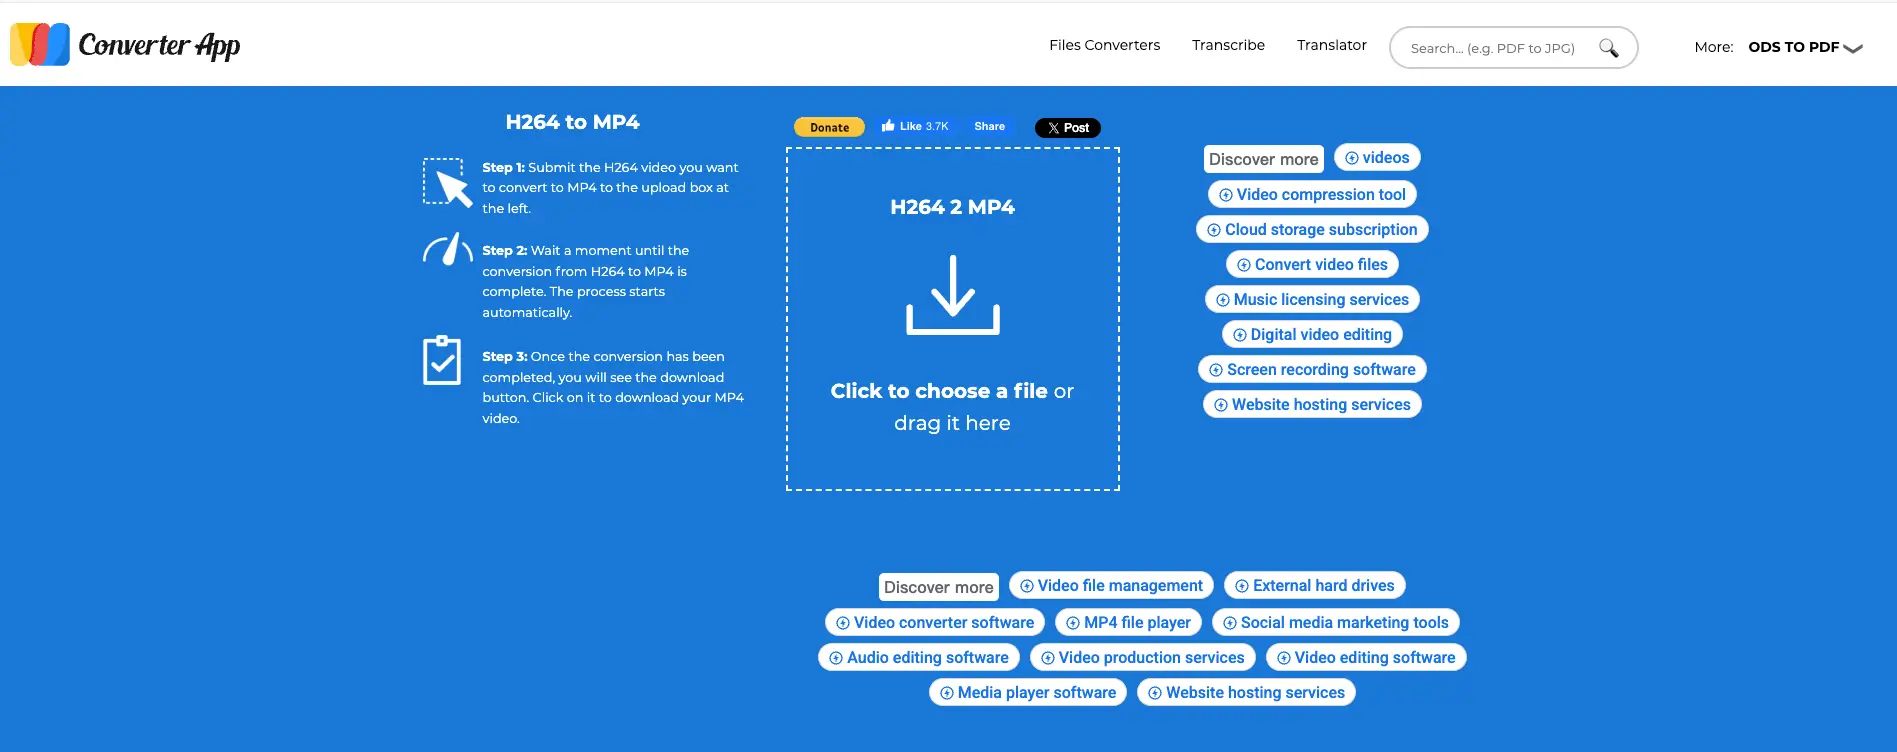Click the download arrow upload icon
This screenshot has width=1897, height=752.
(952, 295)
